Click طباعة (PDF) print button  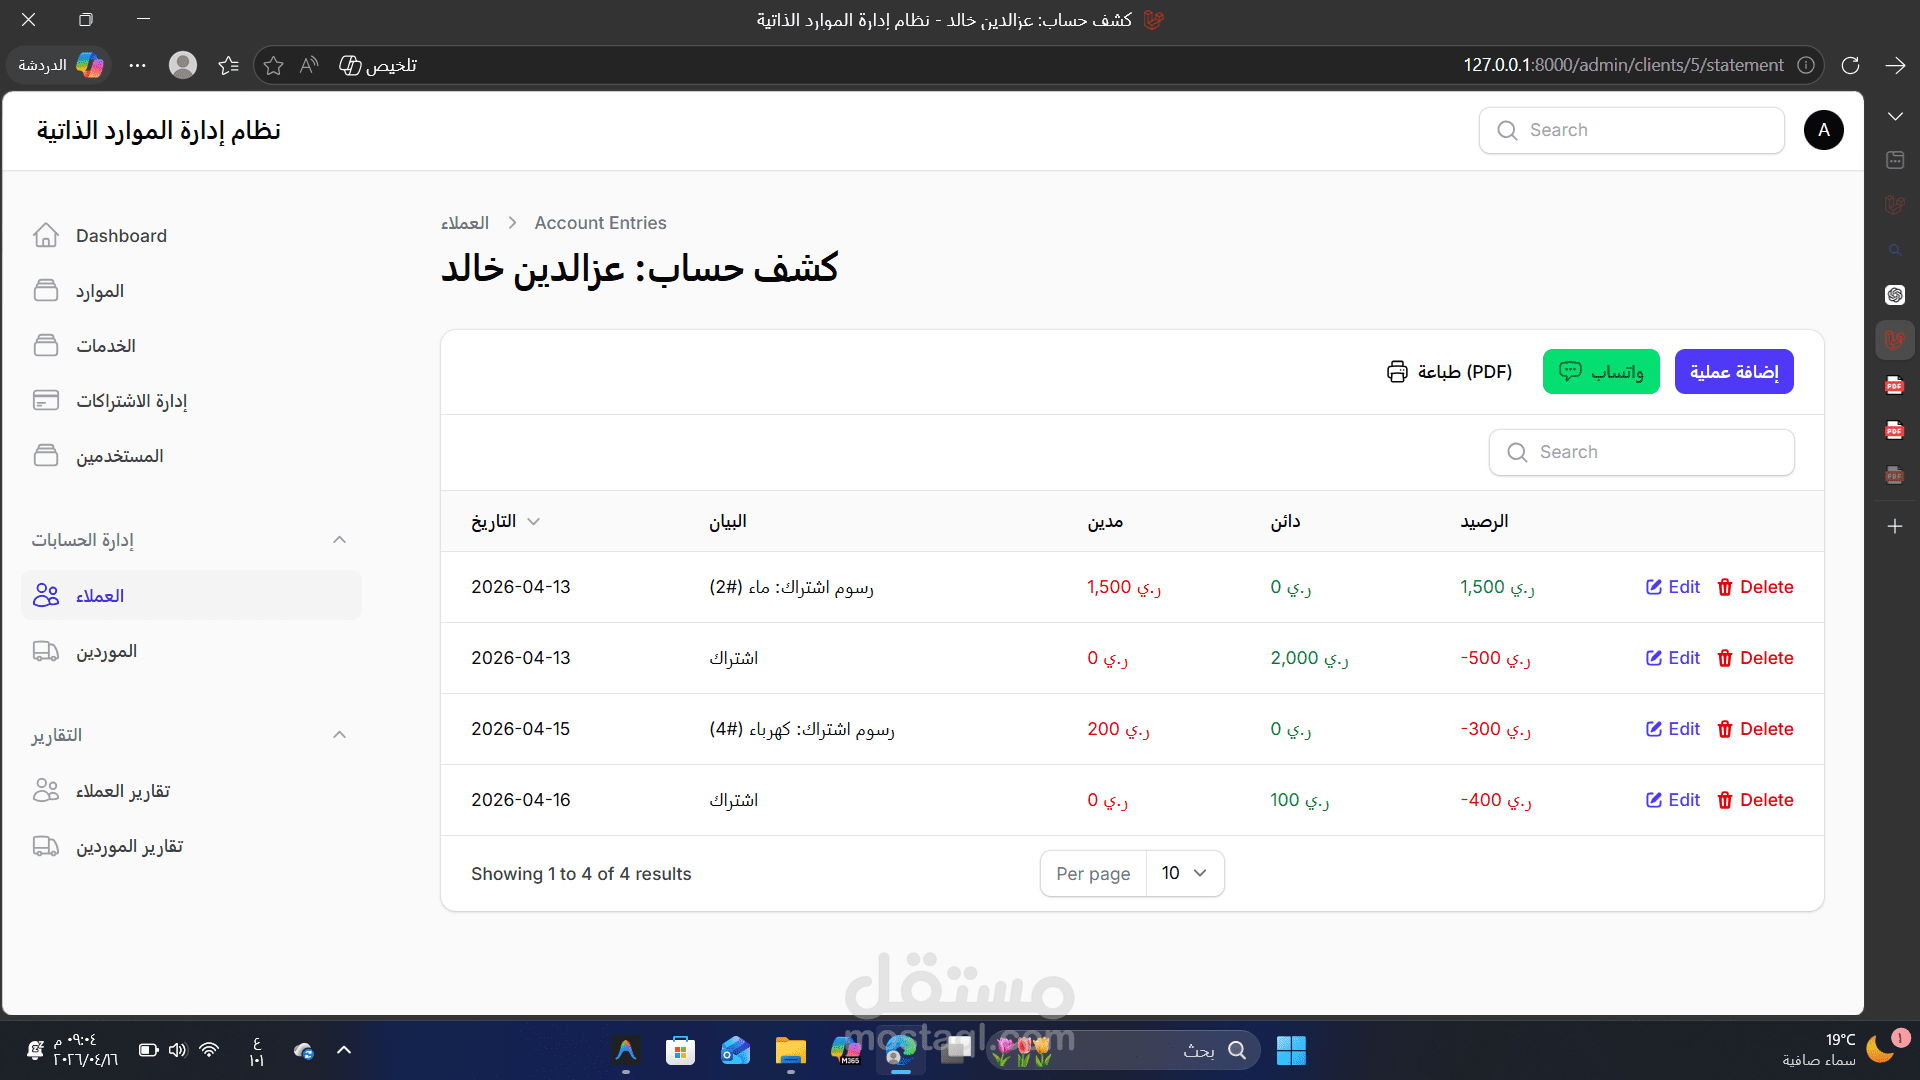[x=1449, y=372]
